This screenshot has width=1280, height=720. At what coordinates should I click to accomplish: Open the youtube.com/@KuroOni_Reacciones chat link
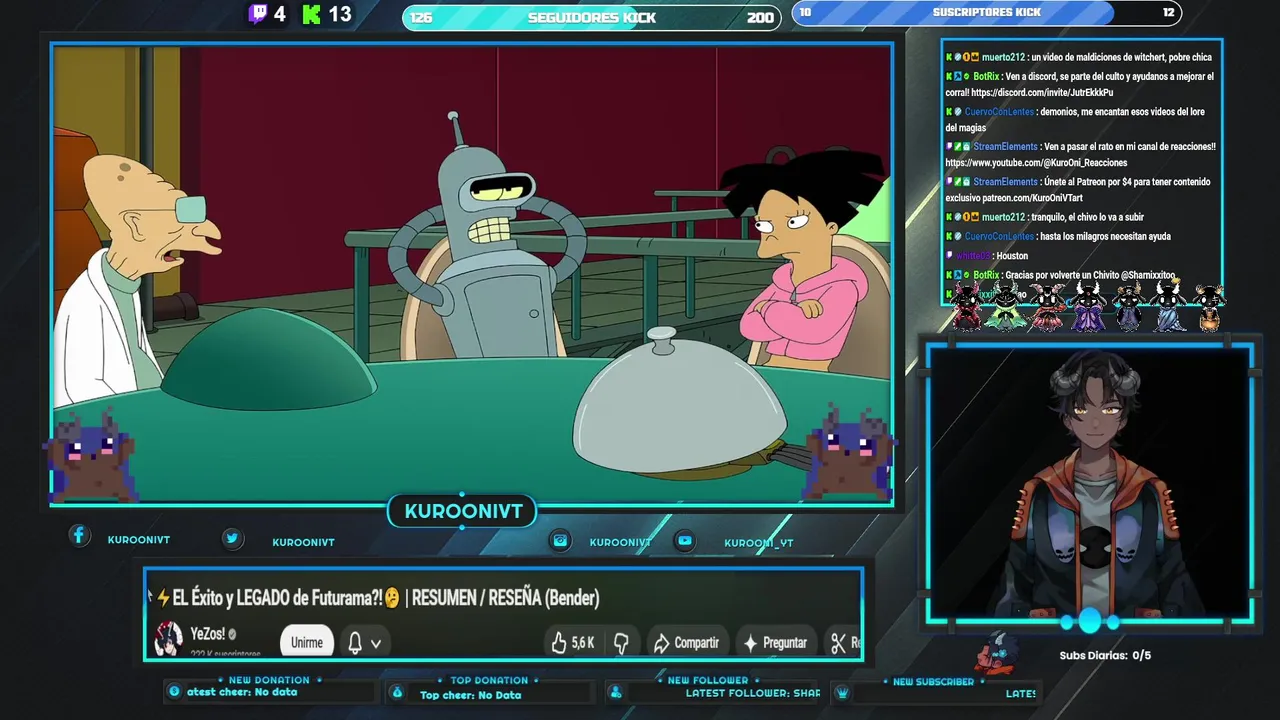pos(1036,163)
